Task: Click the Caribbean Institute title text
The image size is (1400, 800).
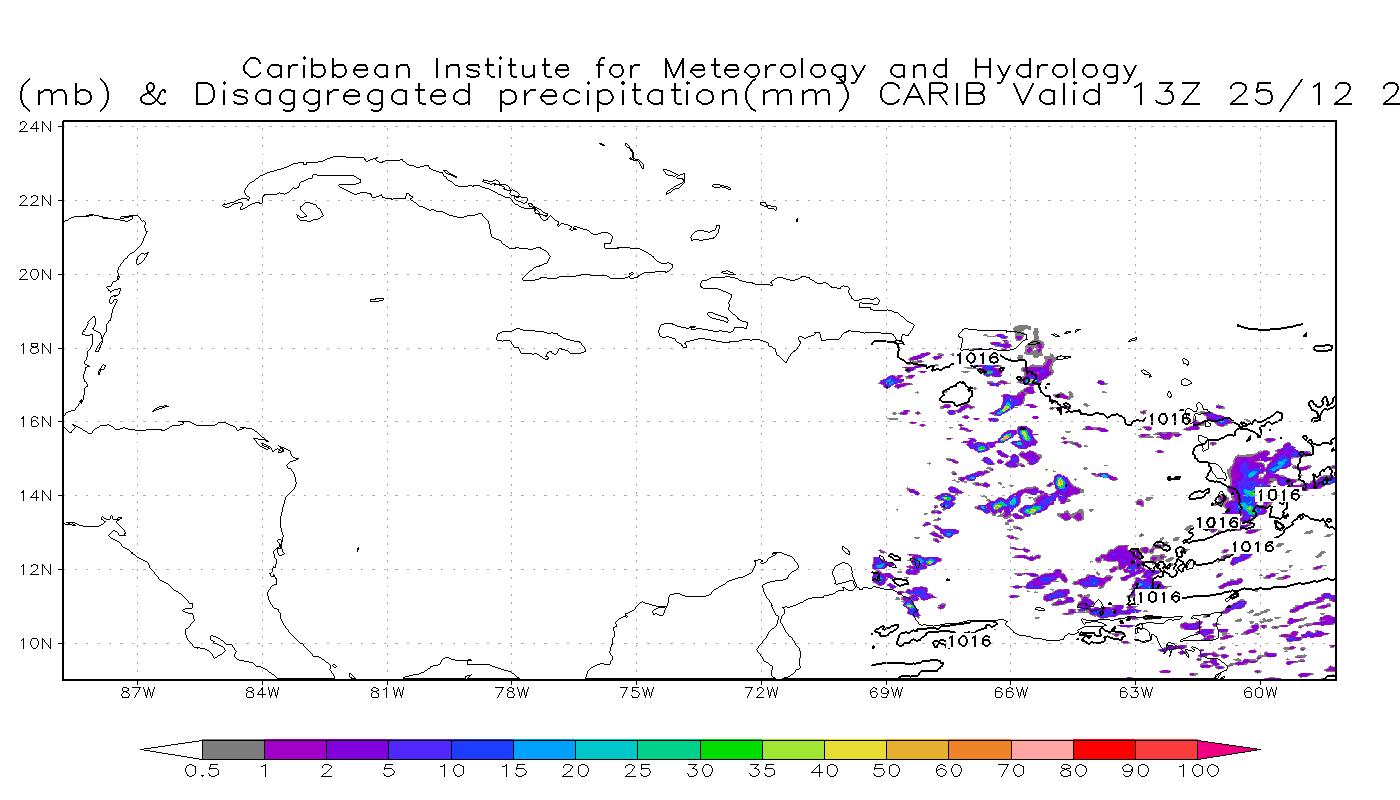Action: tap(690, 69)
